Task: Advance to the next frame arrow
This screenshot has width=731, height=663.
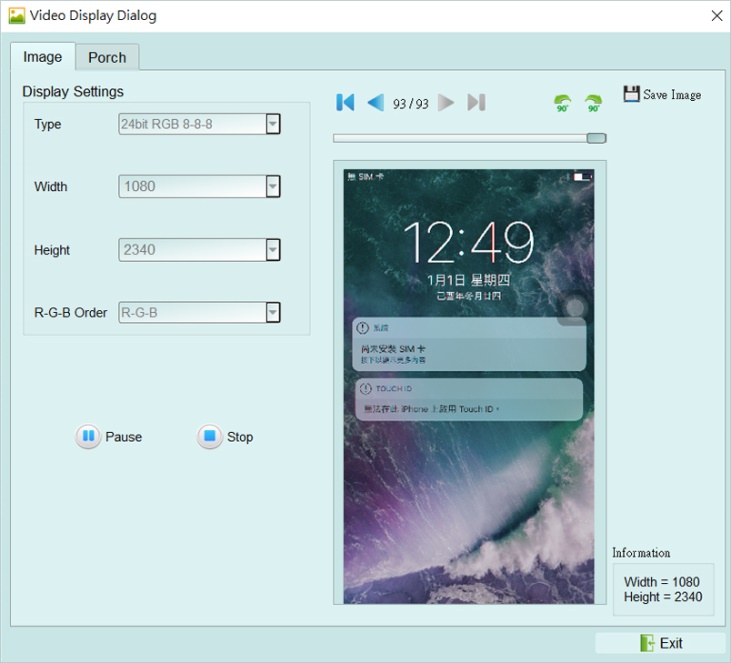Action: coord(446,103)
